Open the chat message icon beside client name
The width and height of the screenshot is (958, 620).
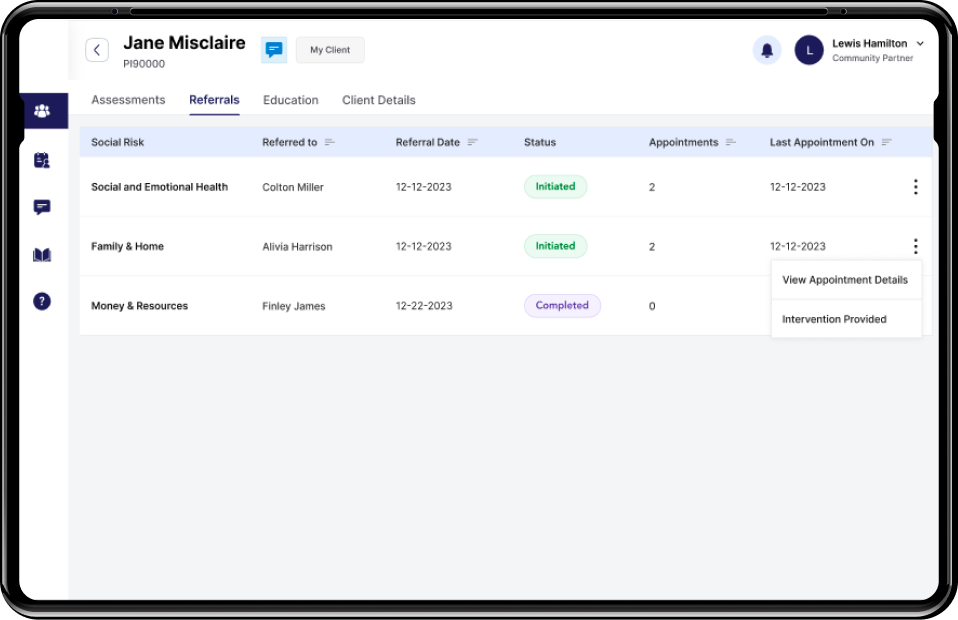point(274,50)
